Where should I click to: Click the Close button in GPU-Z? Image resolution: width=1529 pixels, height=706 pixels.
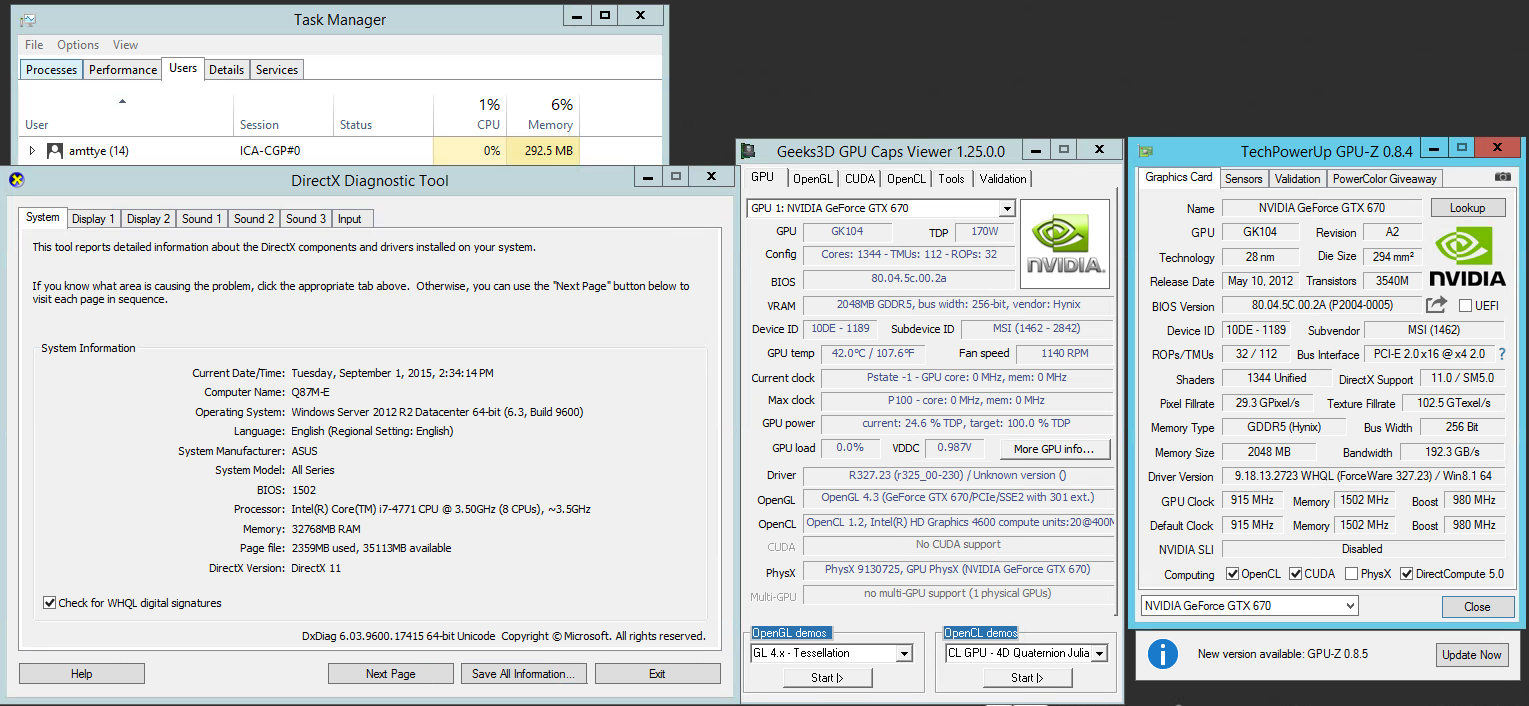pos(1477,607)
